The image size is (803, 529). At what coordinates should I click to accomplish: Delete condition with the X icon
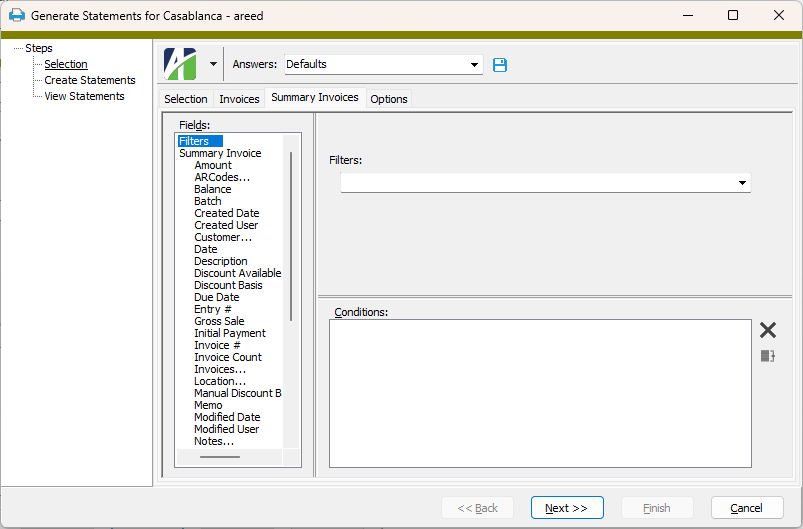click(767, 331)
